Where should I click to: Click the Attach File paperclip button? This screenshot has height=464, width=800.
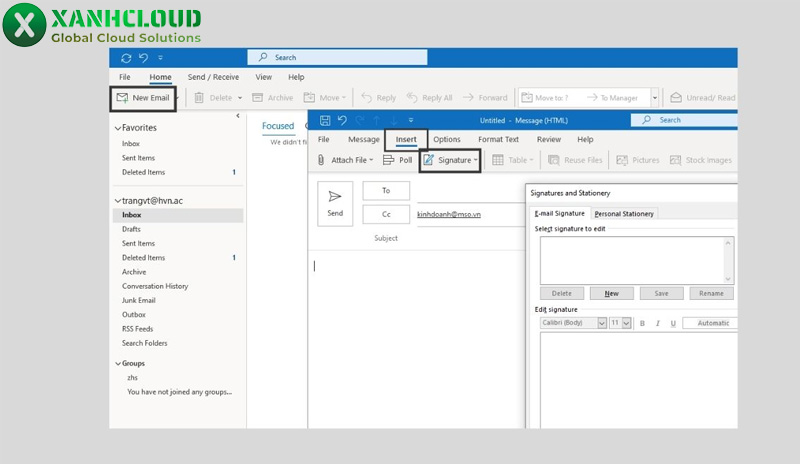tap(345, 160)
